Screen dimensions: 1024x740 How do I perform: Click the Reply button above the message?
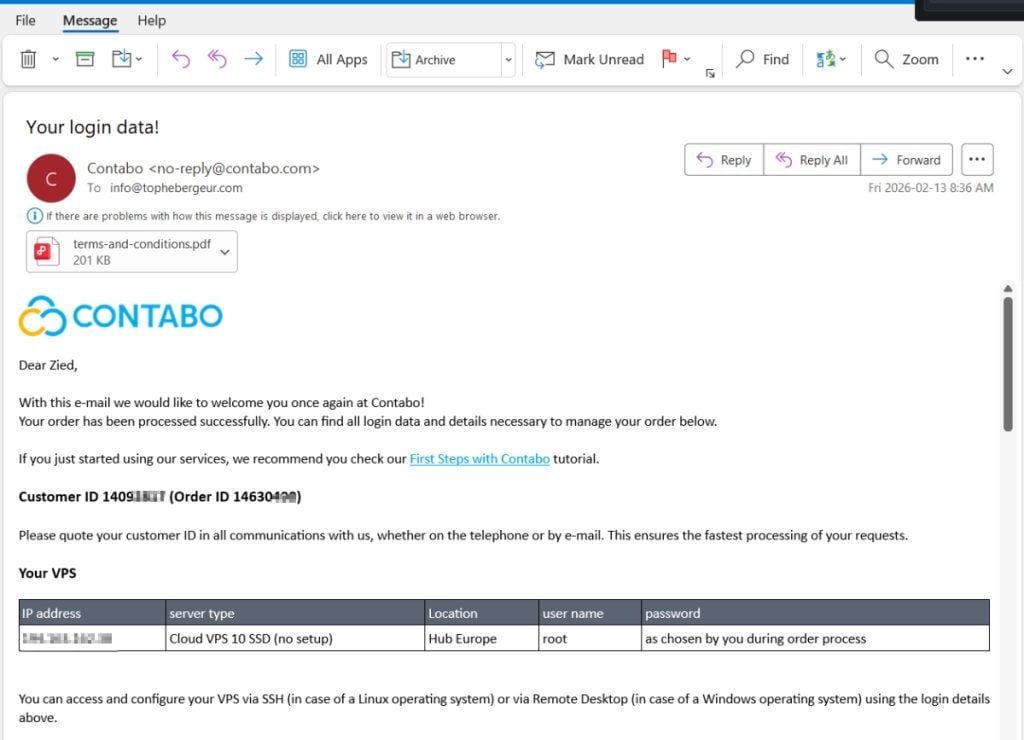pyautogui.click(x=722, y=159)
